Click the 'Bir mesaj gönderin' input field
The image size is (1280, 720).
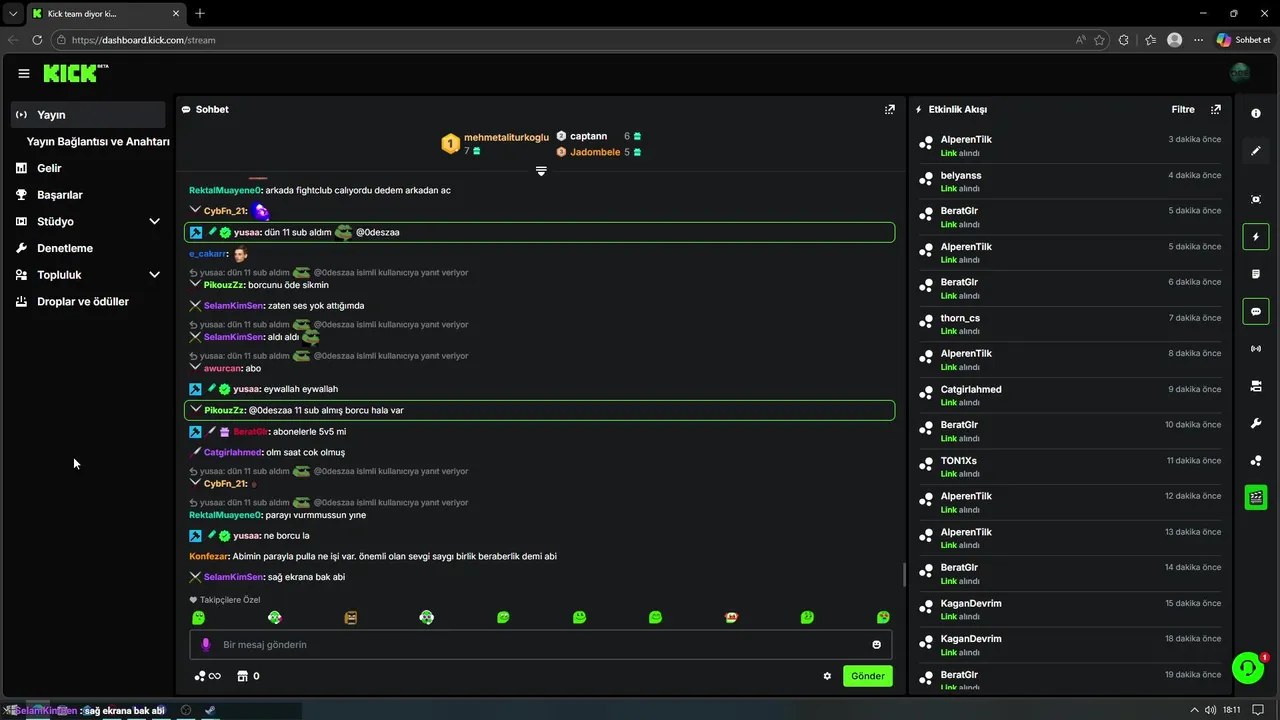(x=540, y=645)
